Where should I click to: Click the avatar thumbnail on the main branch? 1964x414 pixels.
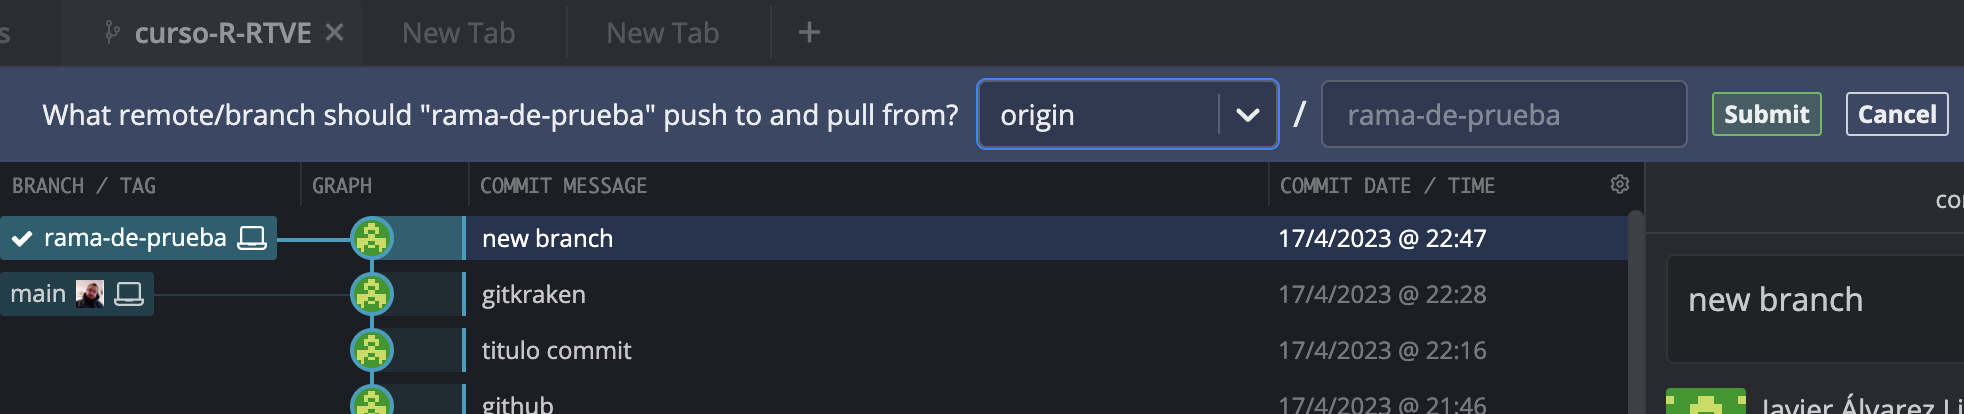[x=90, y=294]
